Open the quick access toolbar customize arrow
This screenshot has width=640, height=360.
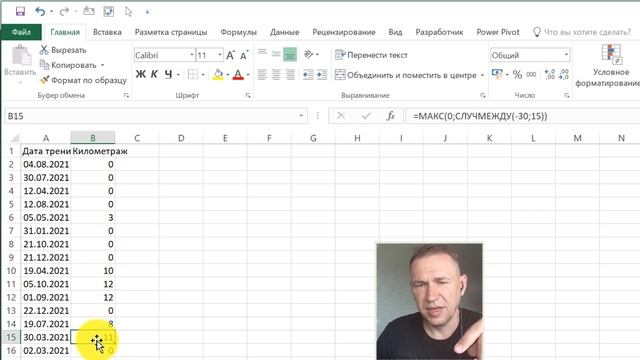(x=147, y=12)
